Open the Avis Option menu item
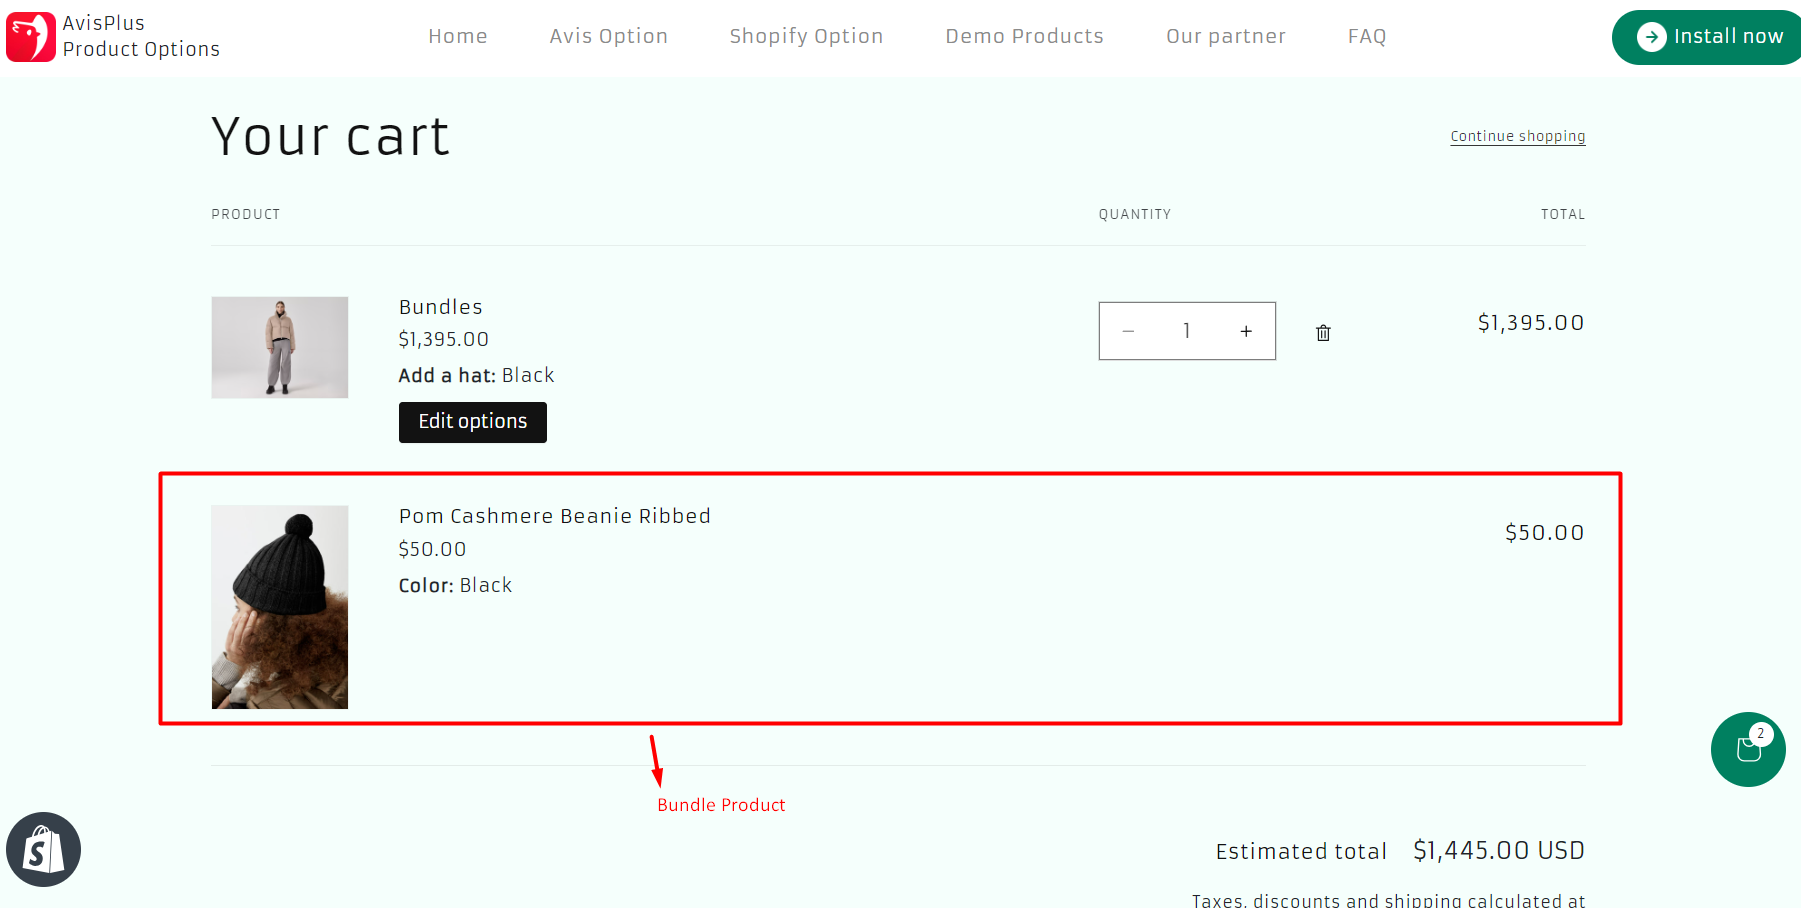The image size is (1801, 908). coord(608,36)
